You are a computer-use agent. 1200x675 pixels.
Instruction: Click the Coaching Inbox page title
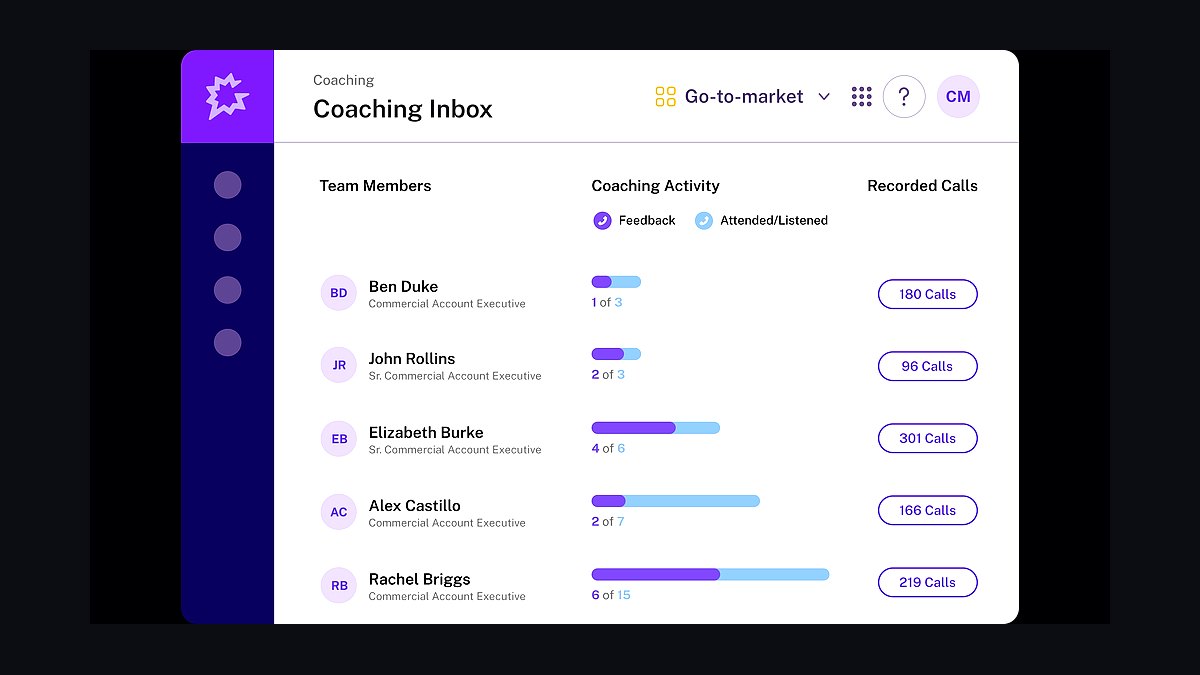pyautogui.click(x=403, y=109)
